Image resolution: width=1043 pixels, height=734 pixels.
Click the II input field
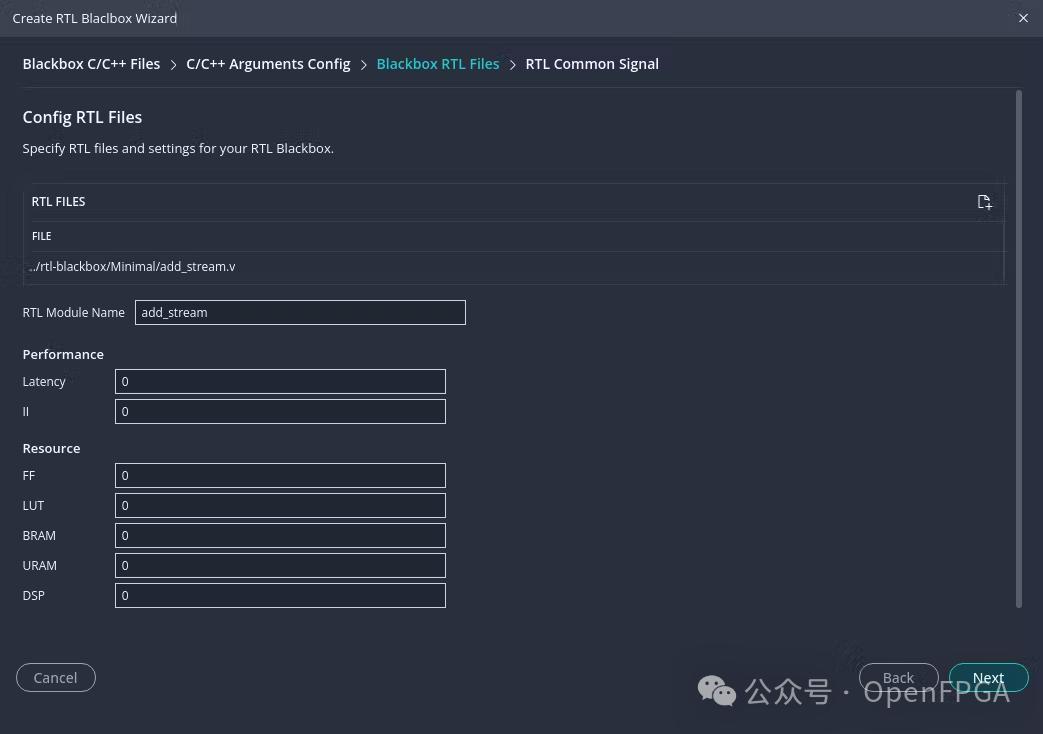(x=280, y=411)
